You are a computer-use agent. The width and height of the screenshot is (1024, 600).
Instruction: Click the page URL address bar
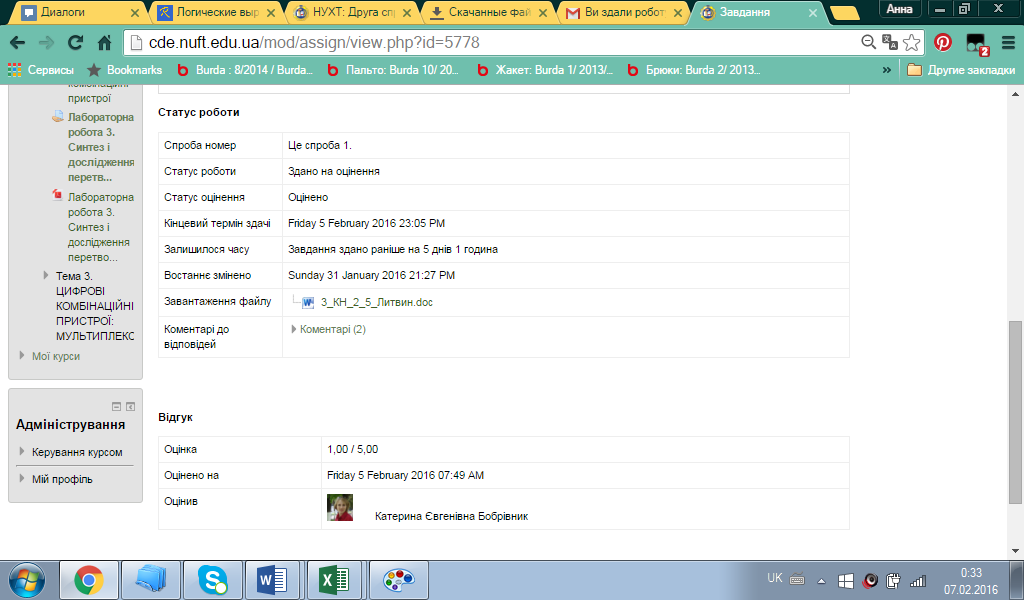[x=490, y=43]
